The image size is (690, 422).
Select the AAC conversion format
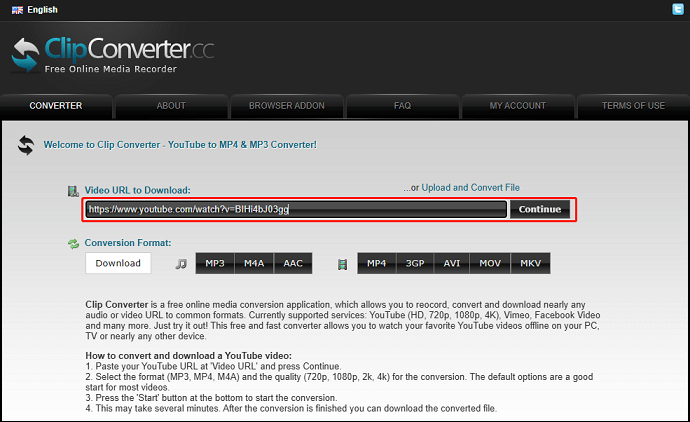(293, 263)
